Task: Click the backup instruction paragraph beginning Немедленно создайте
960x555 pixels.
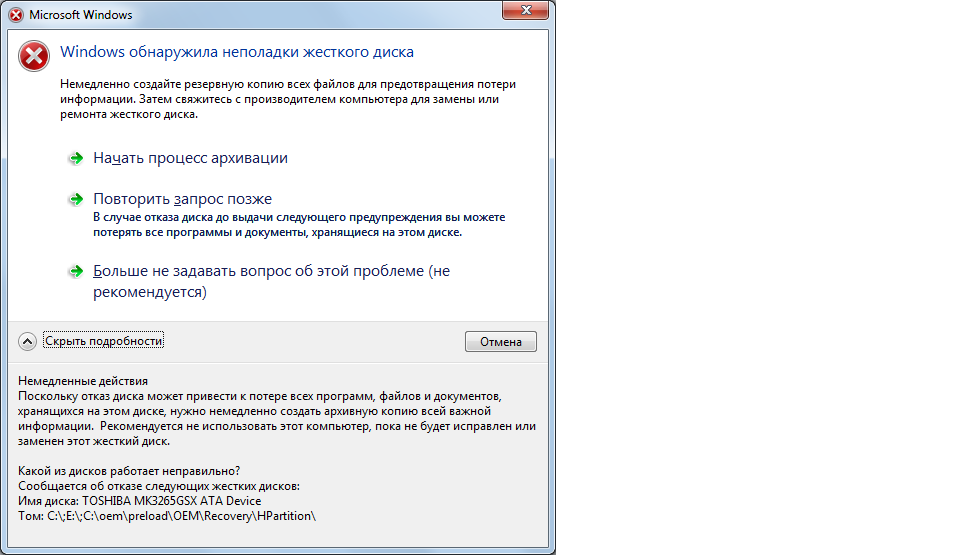Action: tap(287, 99)
